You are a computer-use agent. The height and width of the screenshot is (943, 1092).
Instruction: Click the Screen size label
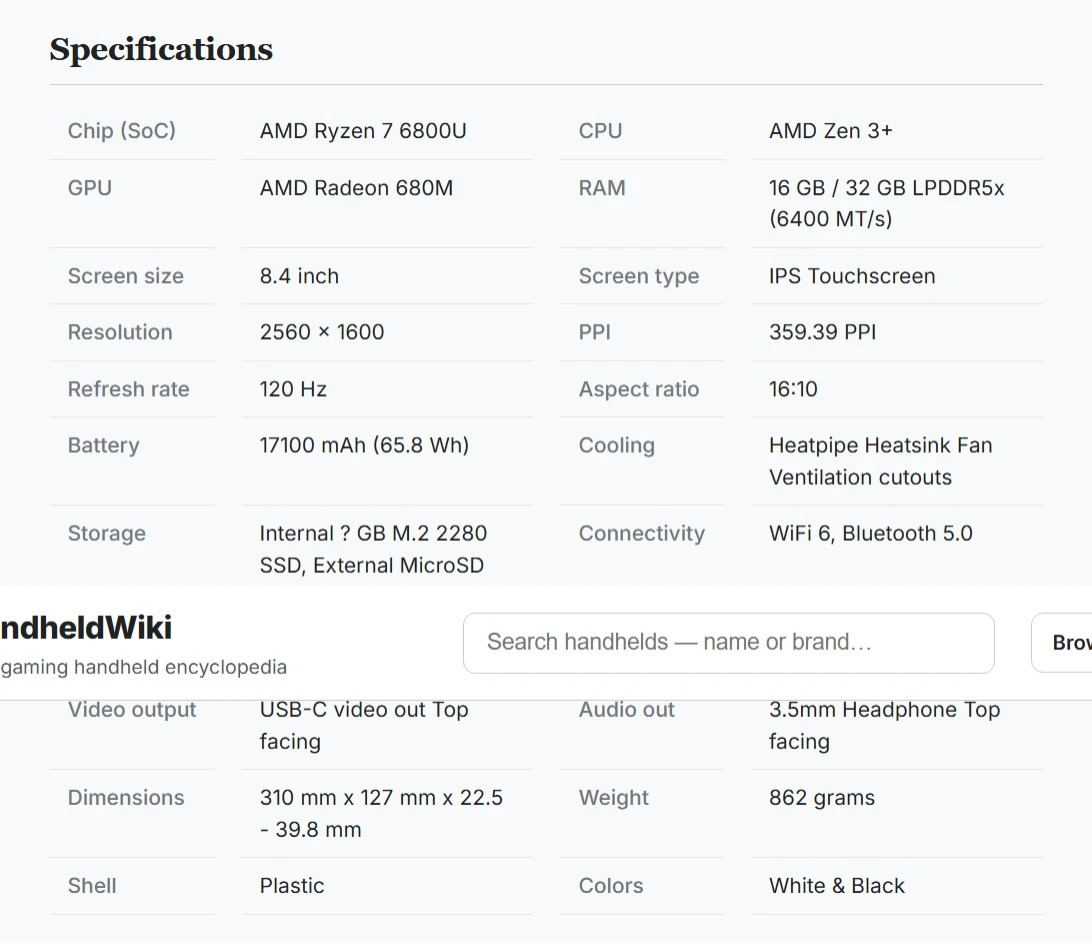(x=125, y=276)
